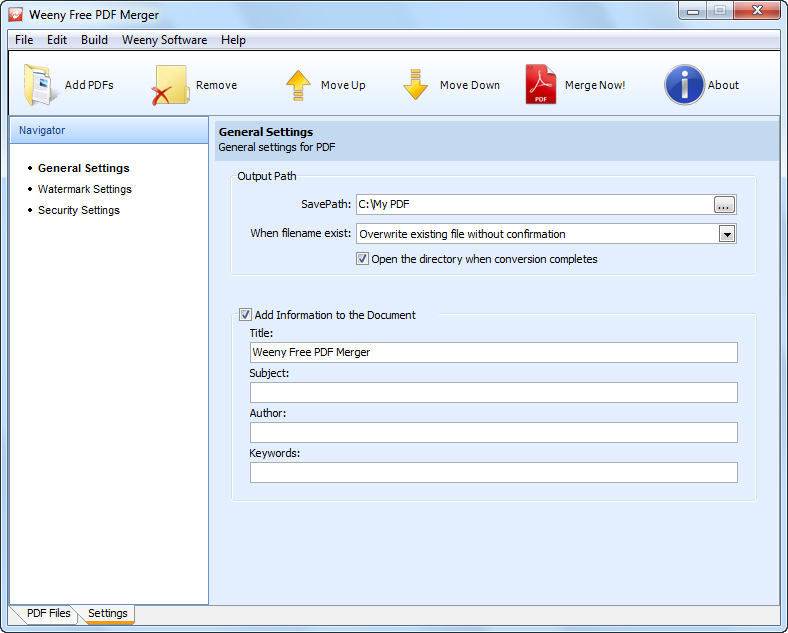
Task: Minimize the Weeny Free PDF Merger window
Action: [693, 11]
